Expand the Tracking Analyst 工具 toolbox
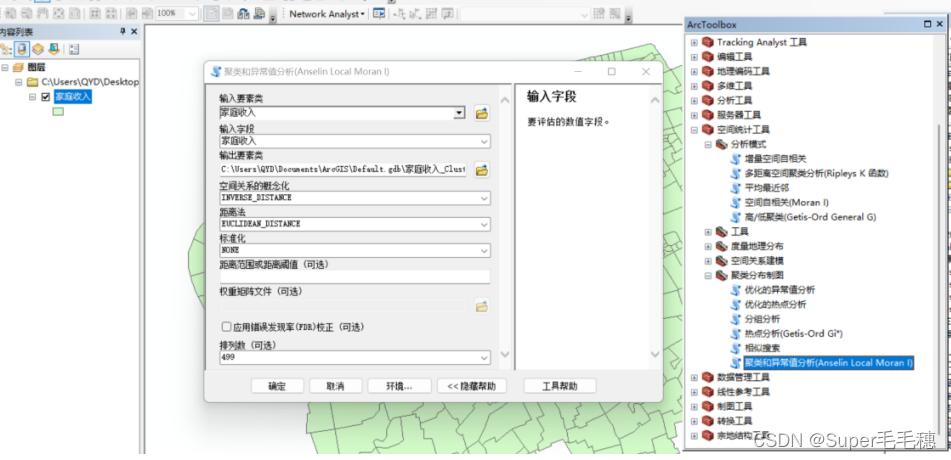Viewport: 951px width, 460px height. [694, 42]
